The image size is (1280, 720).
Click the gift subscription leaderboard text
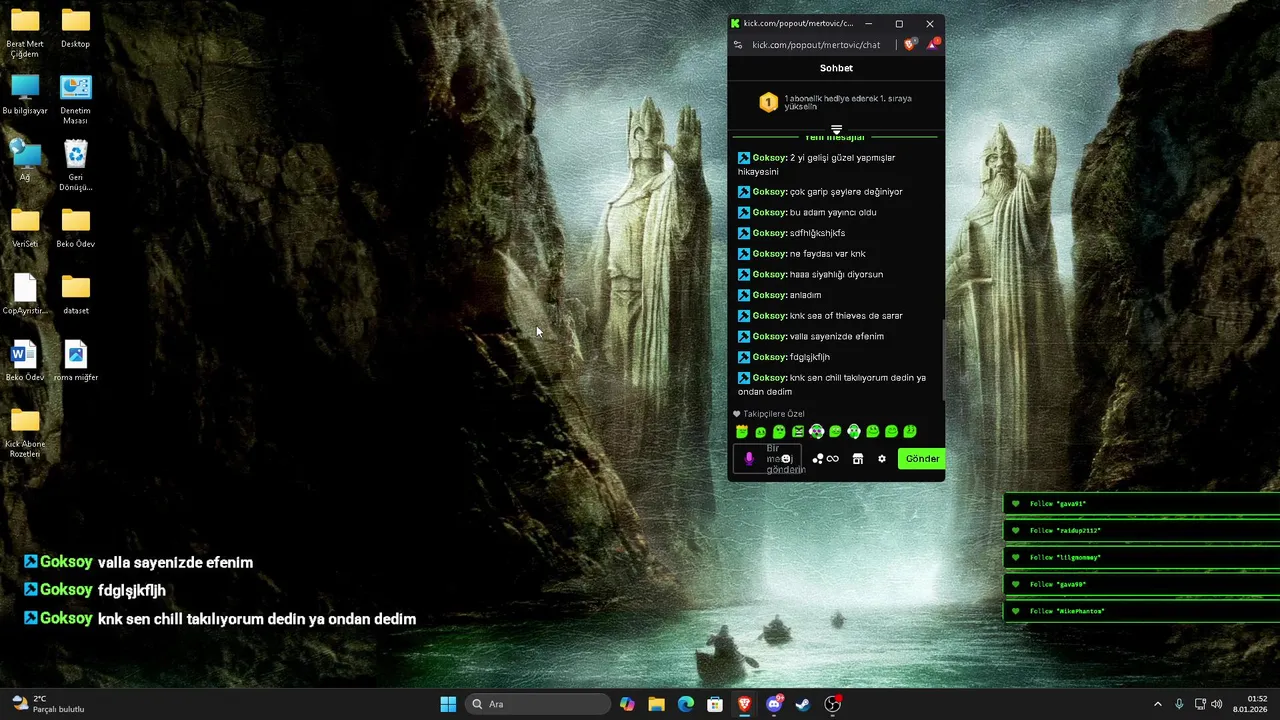847,102
